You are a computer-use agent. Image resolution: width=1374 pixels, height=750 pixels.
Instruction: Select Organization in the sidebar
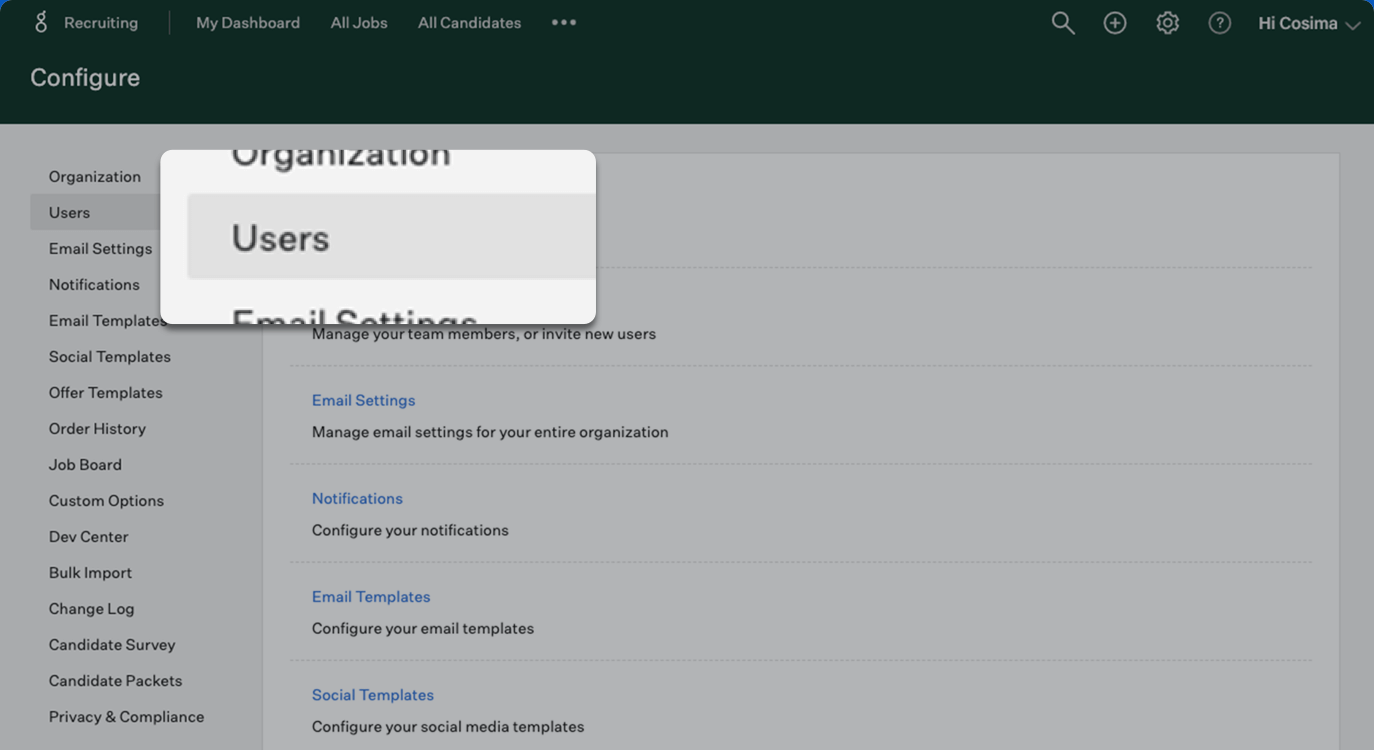click(95, 176)
